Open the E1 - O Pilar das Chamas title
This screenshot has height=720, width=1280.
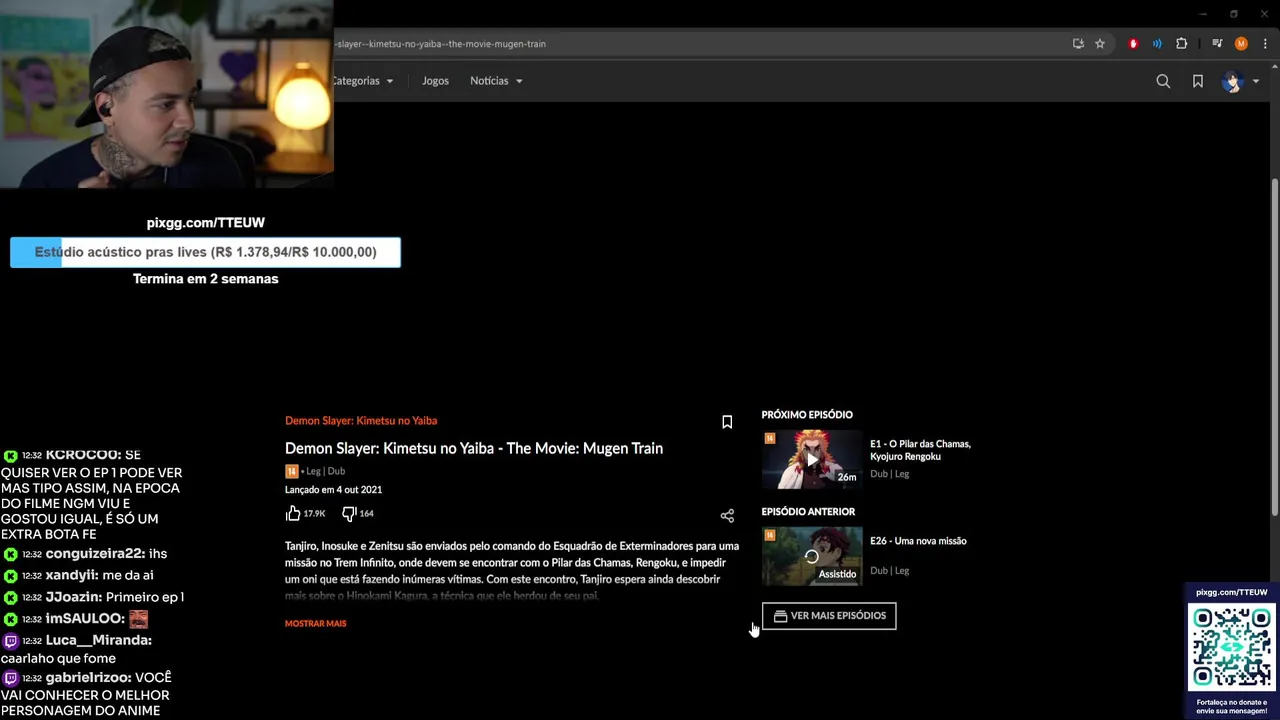coord(920,450)
